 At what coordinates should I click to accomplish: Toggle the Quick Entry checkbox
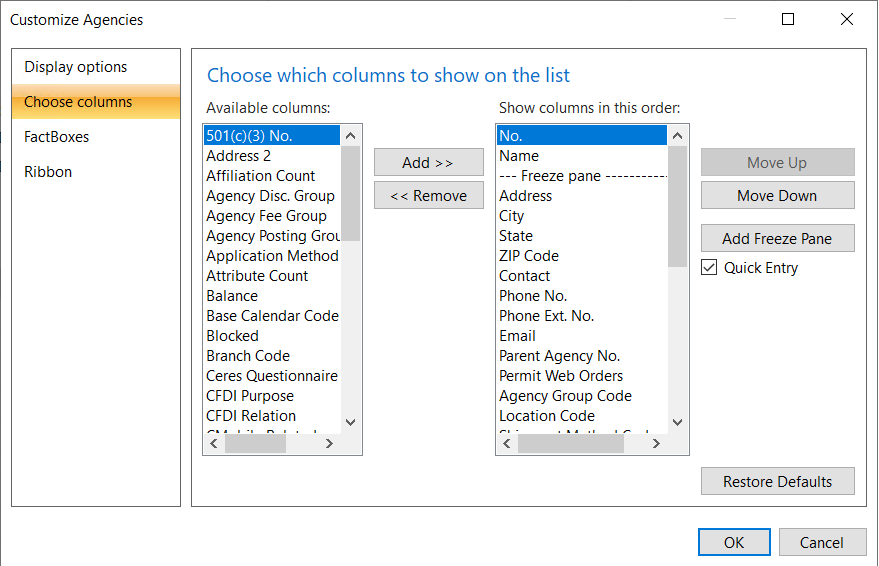click(710, 268)
